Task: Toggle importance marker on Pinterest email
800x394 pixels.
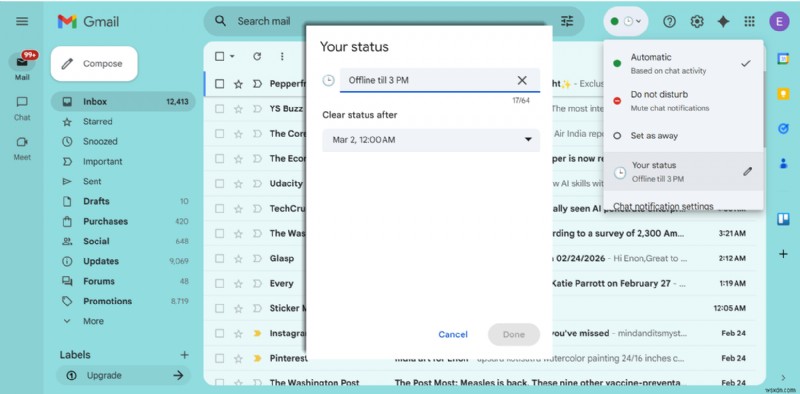Action: point(257,358)
